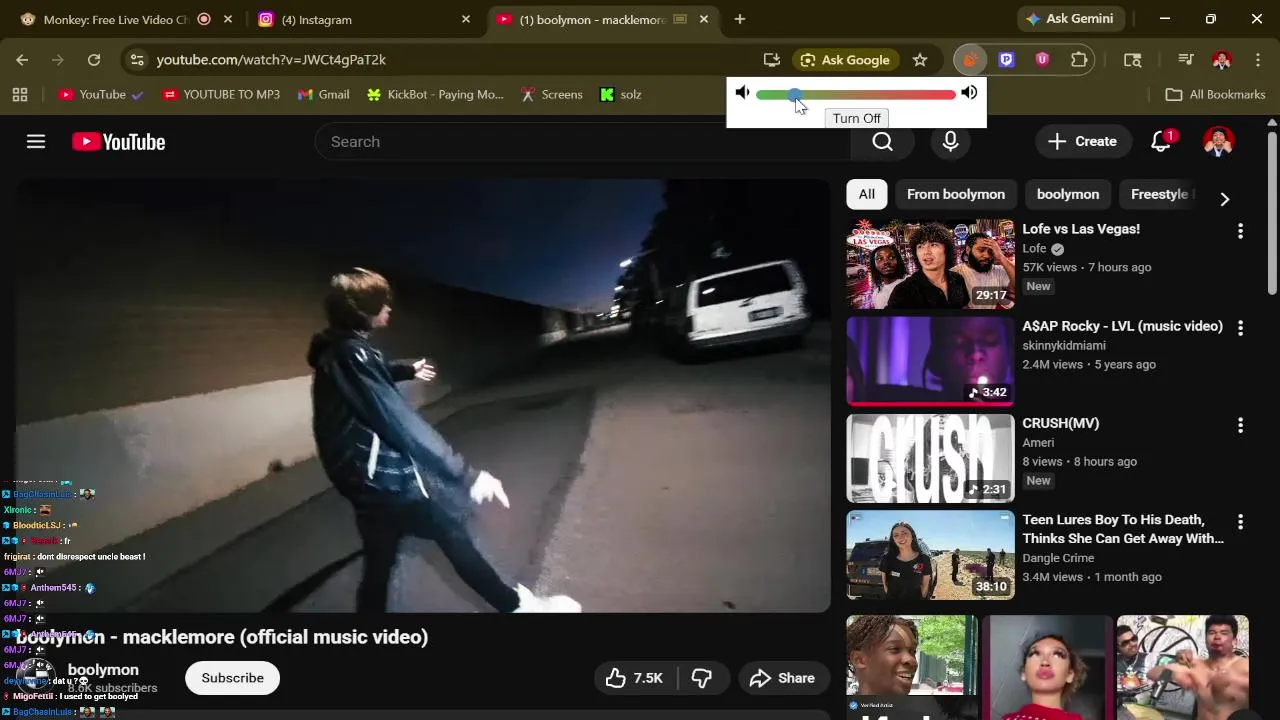
Task: Close the Instagram tab
Action: 466,19
